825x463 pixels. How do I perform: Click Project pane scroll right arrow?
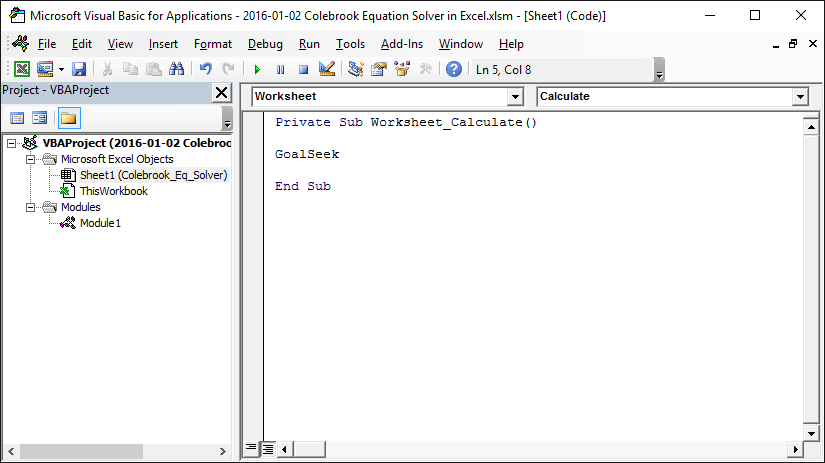point(223,451)
